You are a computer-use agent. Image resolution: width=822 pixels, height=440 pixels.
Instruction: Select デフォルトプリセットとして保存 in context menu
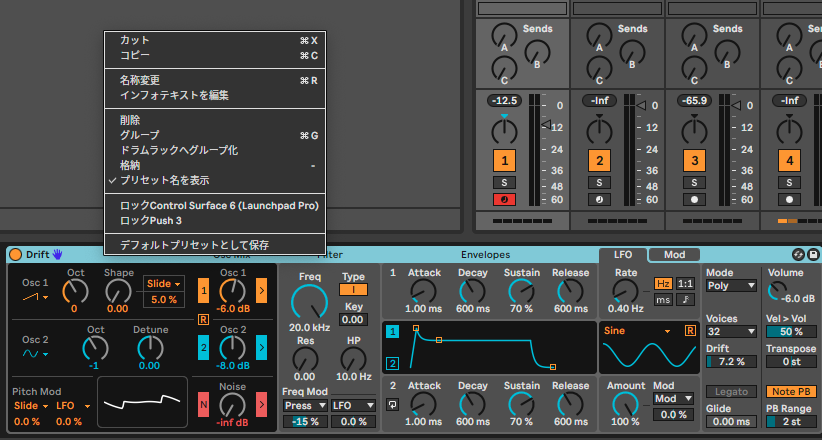(194, 245)
